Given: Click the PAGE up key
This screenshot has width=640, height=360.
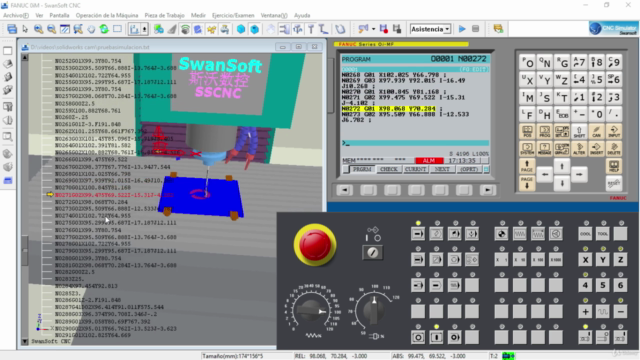Looking at the screenshot, I should 527,166.
